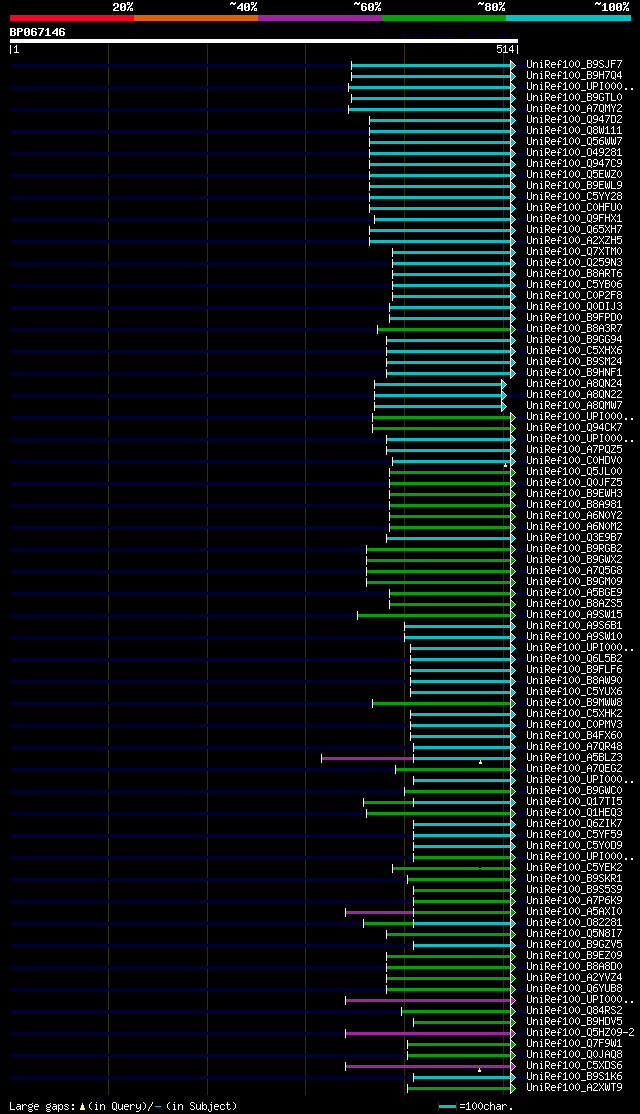Open hit UniRef100_B9SJF7

click(x=575, y=65)
